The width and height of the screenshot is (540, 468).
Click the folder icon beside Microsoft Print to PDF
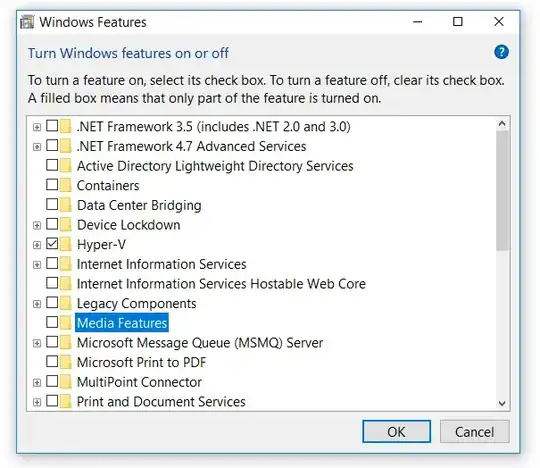coord(65,362)
